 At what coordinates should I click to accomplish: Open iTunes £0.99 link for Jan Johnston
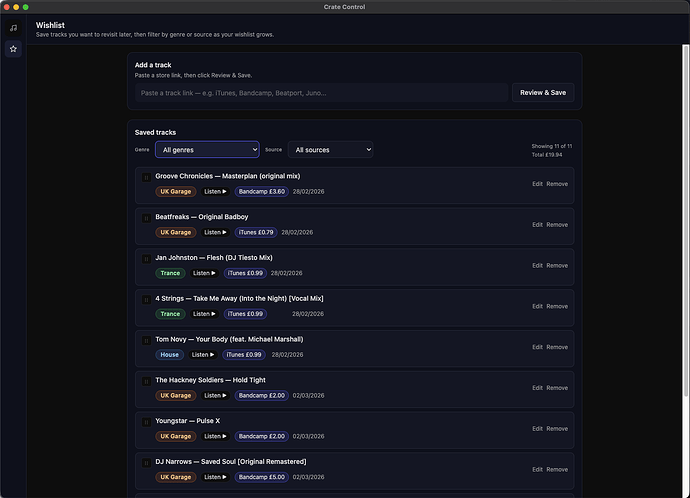(x=245, y=273)
